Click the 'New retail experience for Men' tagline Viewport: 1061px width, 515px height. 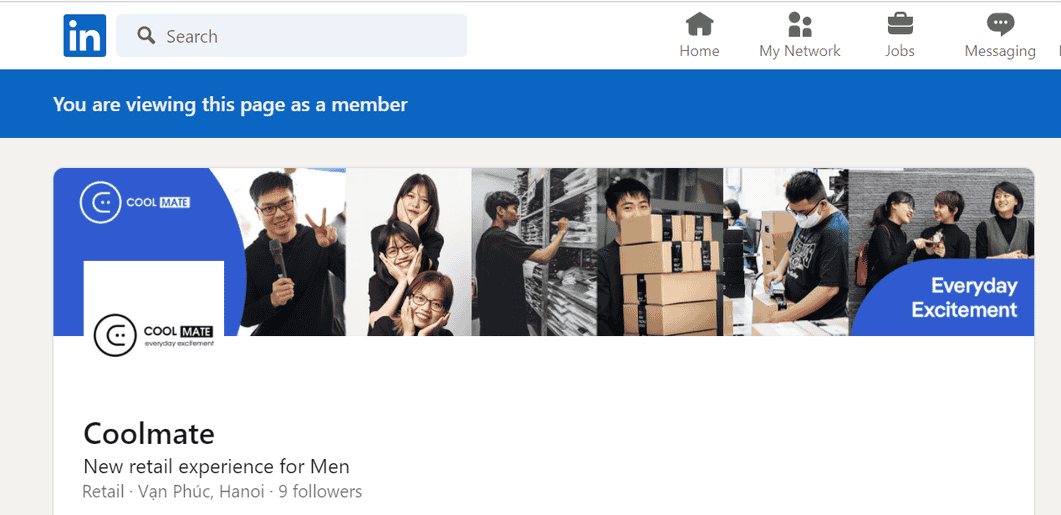coord(216,466)
